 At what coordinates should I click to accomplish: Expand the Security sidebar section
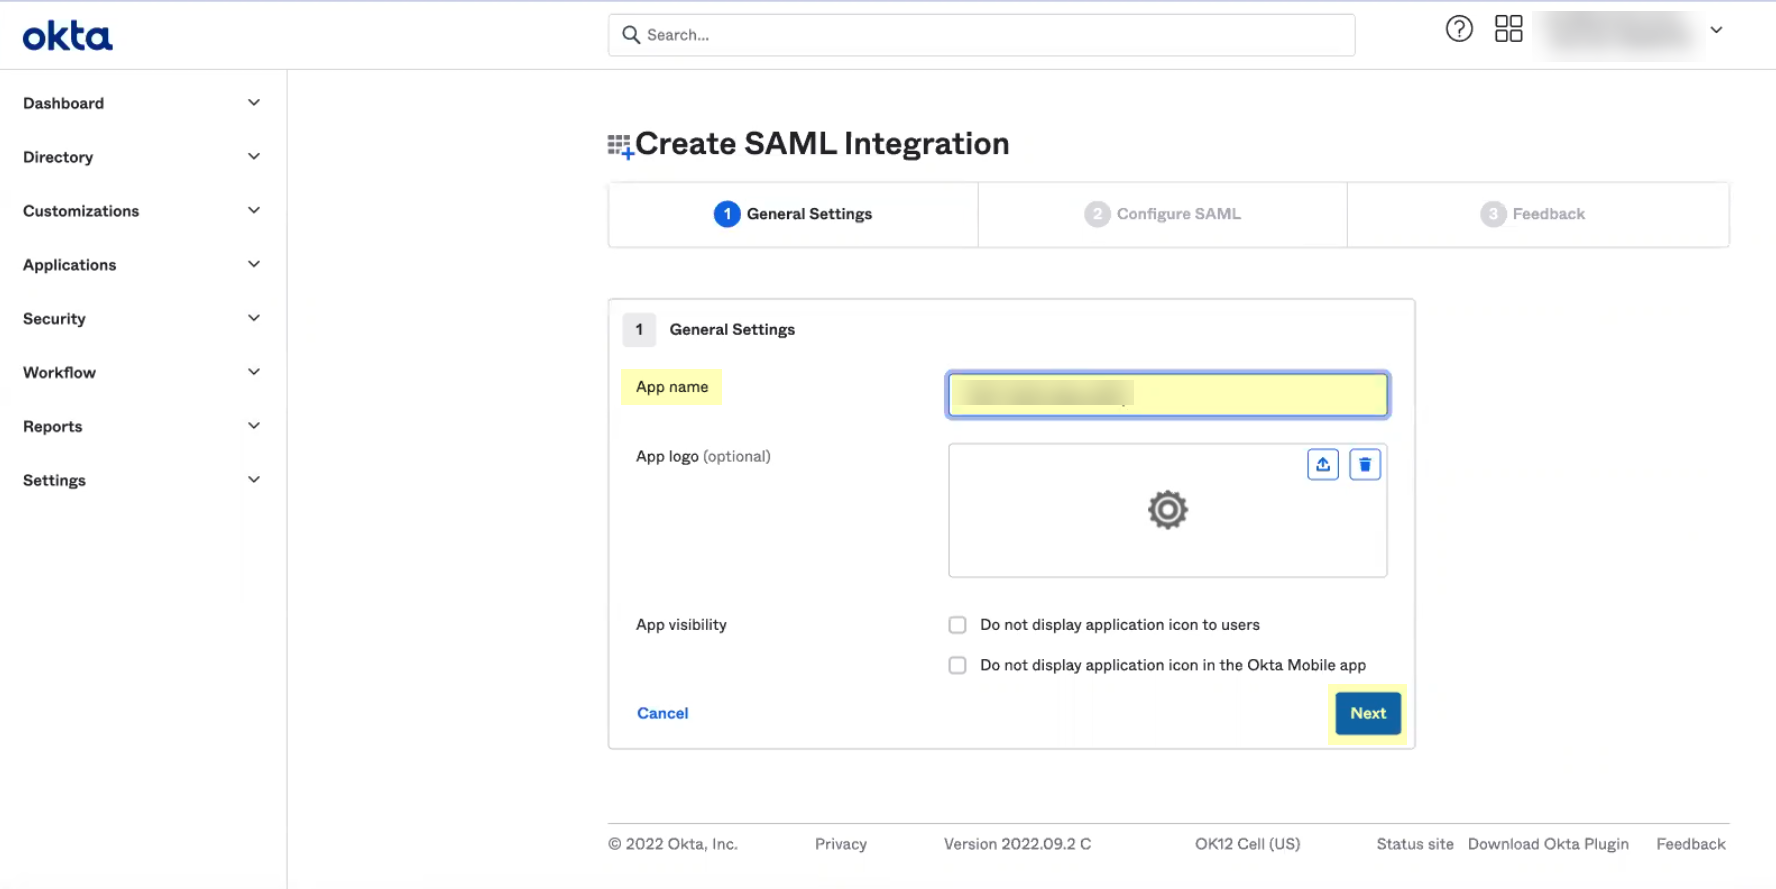click(x=142, y=319)
